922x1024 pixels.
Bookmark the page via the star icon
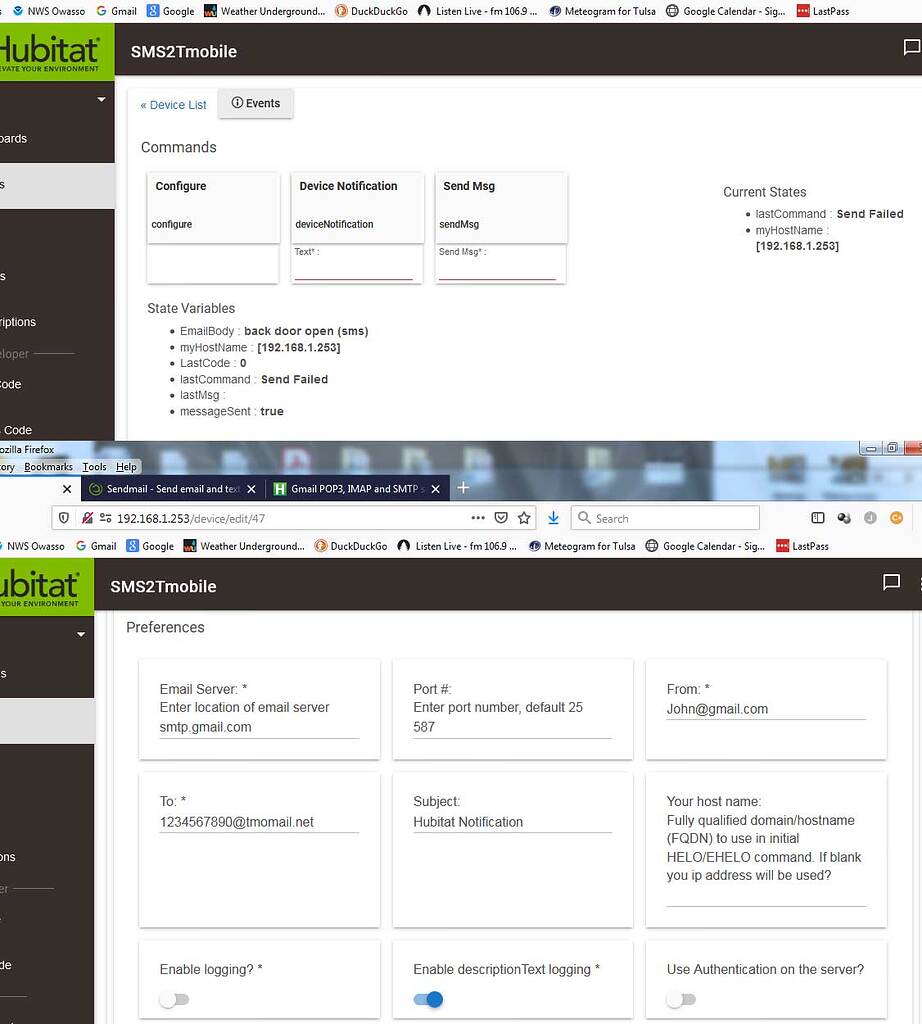tap(524, 518)
